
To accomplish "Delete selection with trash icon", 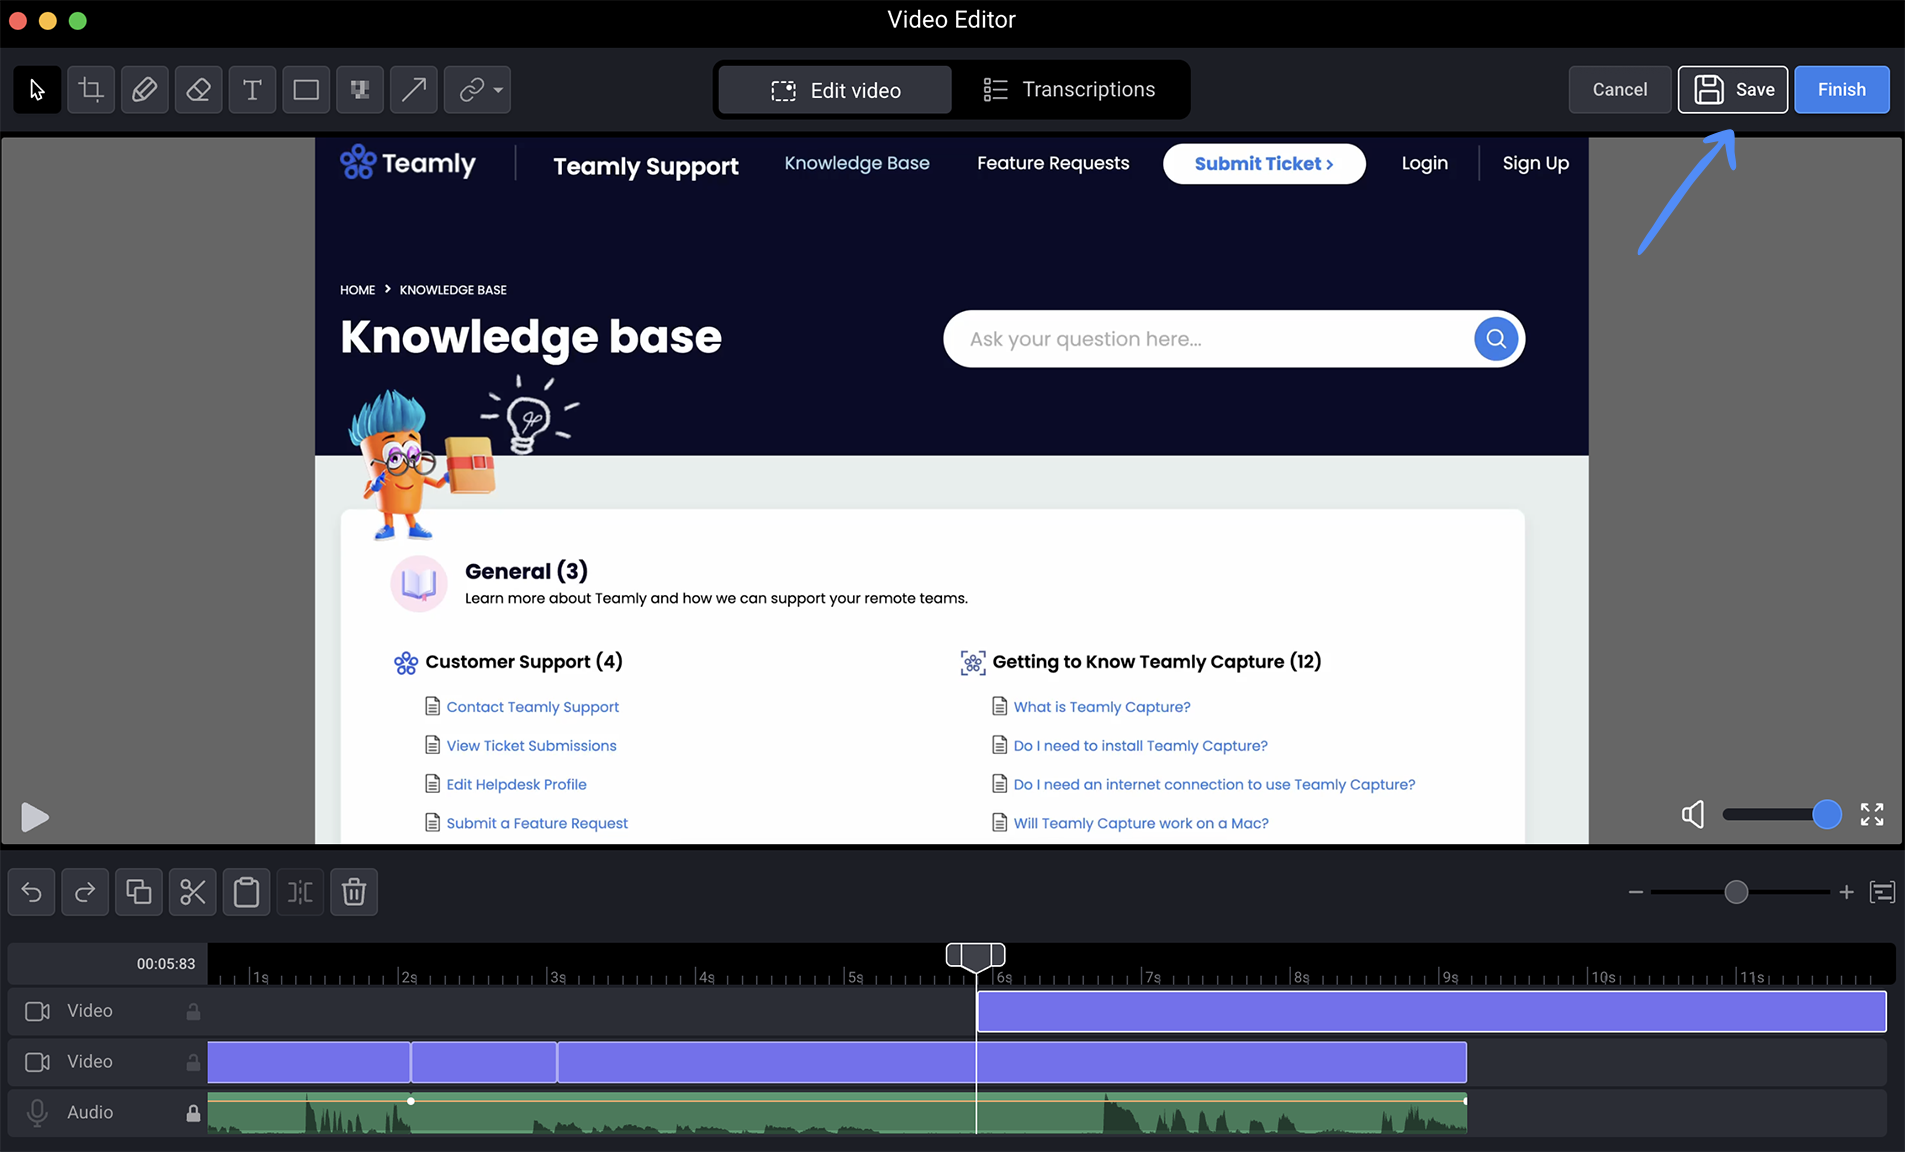I will pyautogui.click(x=354, y=892).
